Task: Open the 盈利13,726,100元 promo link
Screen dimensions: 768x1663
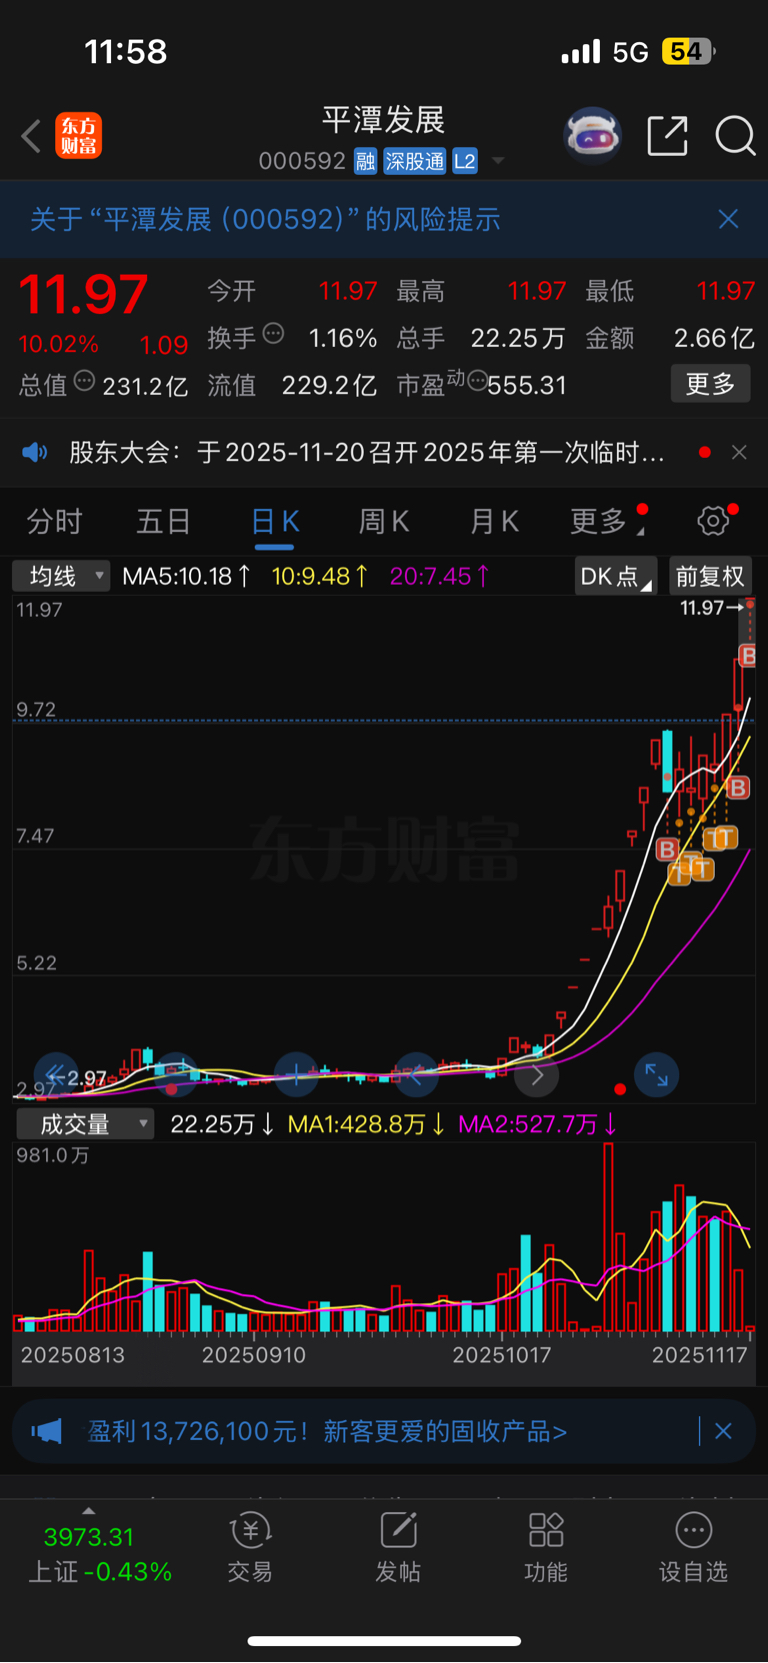Action: [327, 1432]
